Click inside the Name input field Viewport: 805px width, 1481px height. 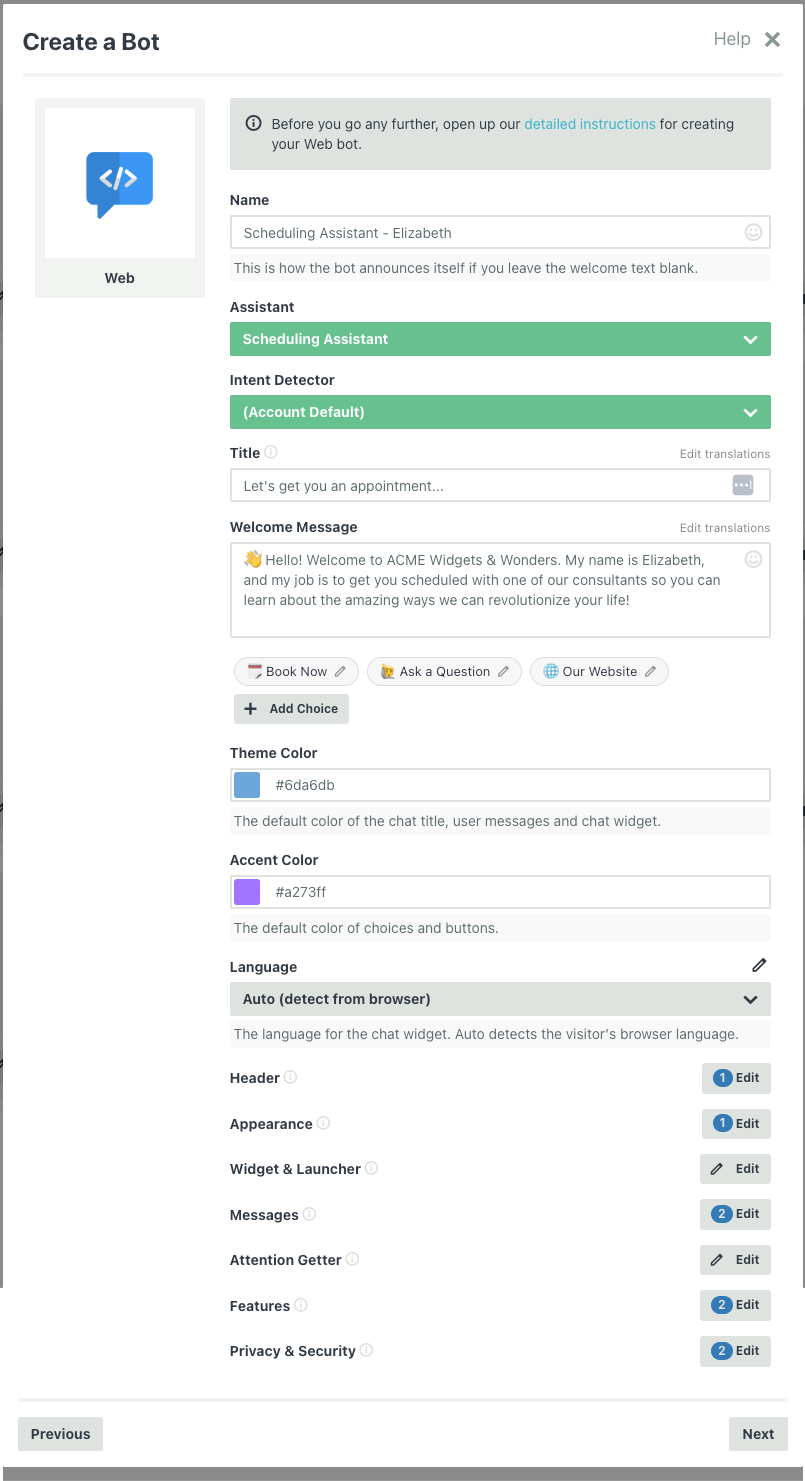450,232
